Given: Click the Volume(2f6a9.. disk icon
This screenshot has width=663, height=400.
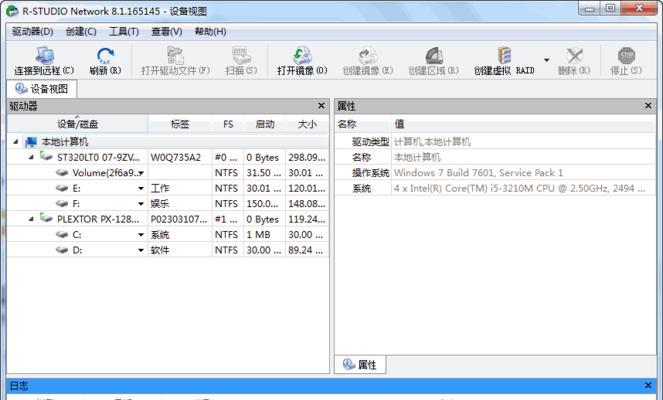Looking at the screenshot, I should tap(62, 173).
